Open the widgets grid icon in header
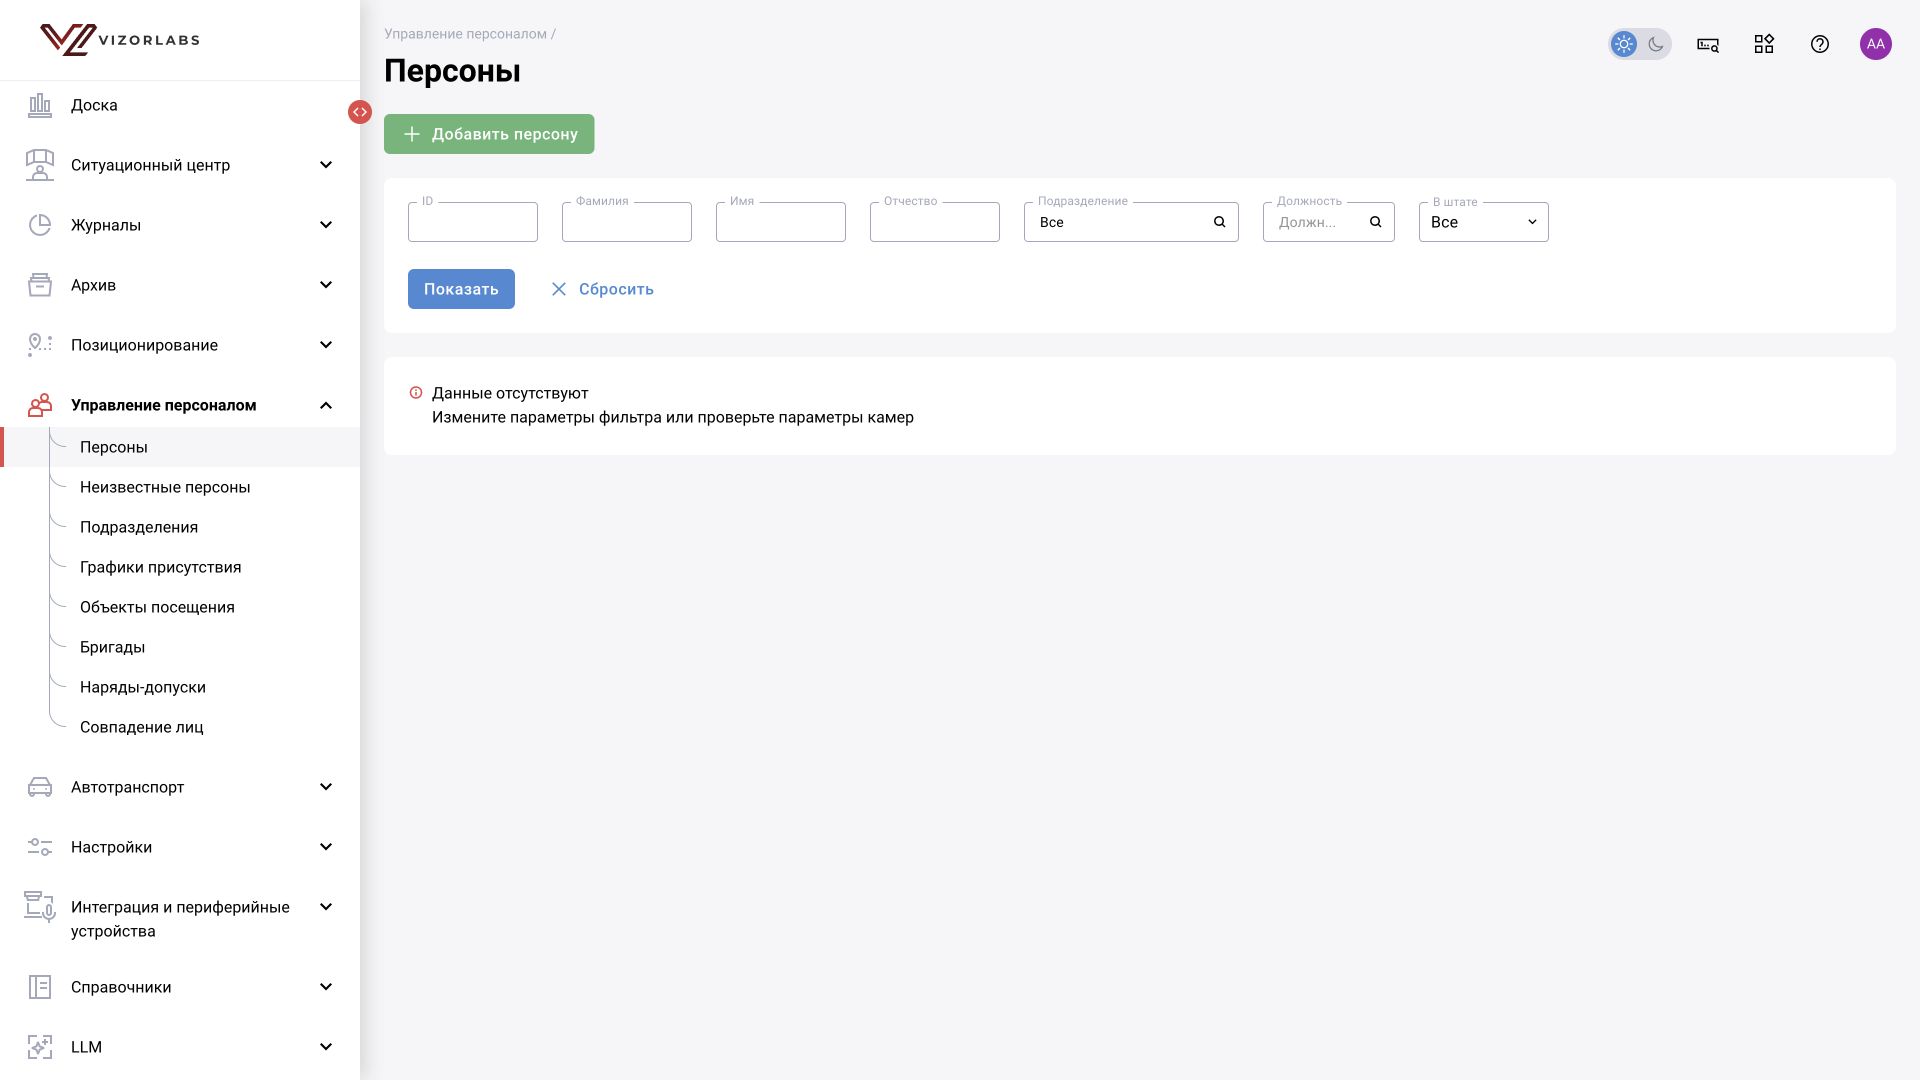The width and height of the screenshot is (1920, 1080). click(x=1764, y=44)
